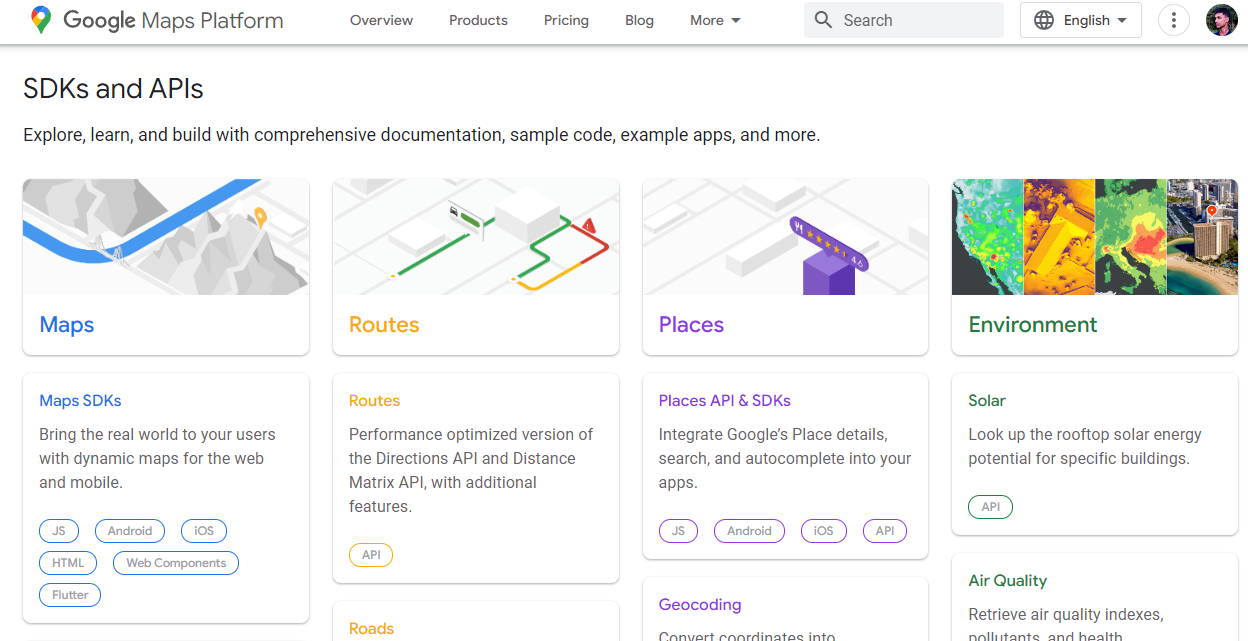Click the Environment category heading
The image size is (1248, 641).
[1033, 325]
